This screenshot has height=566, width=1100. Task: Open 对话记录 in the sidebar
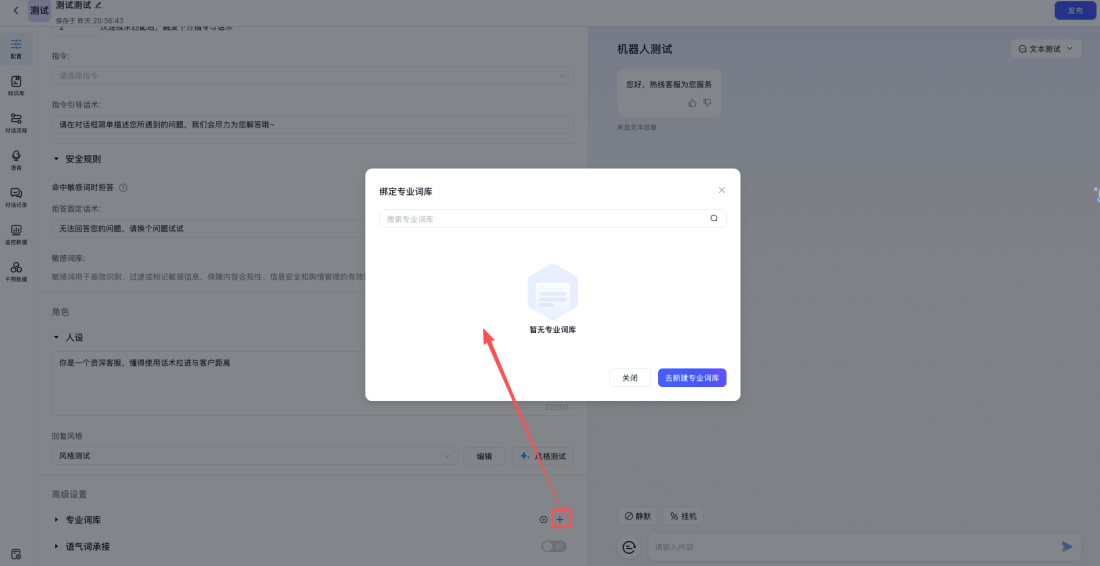[x=16, y=196]
